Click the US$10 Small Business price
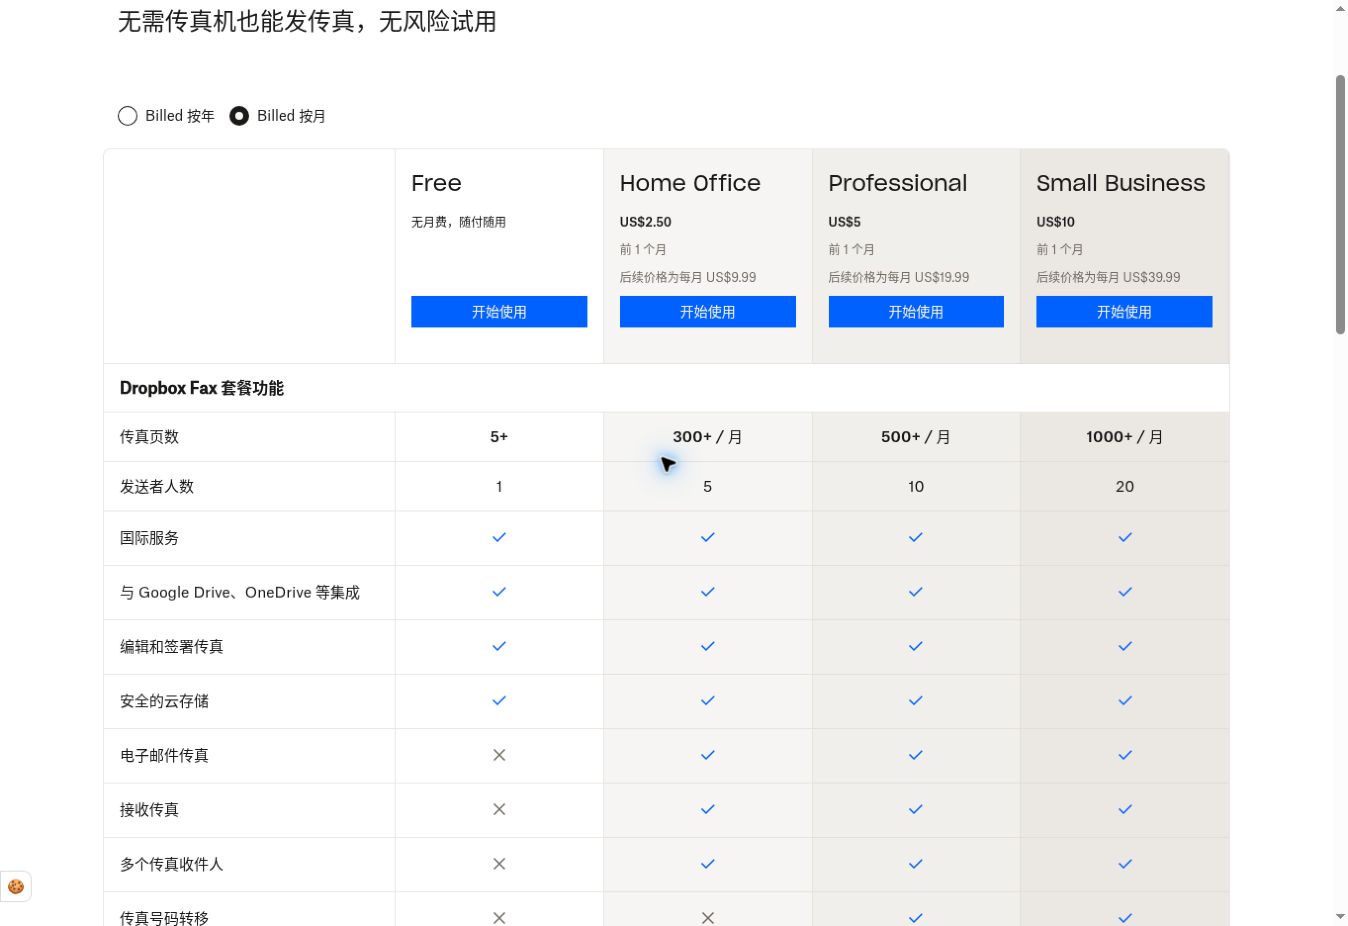 pos(1056,222)
